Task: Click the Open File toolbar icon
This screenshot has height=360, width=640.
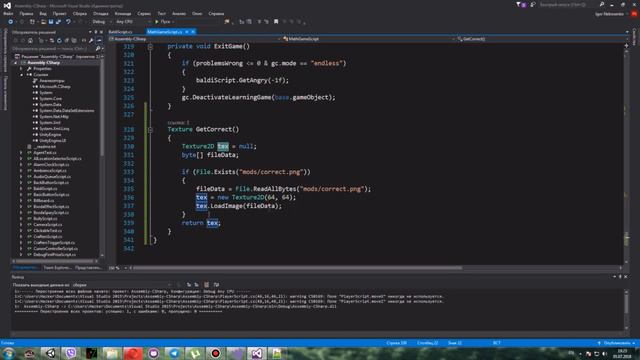Action: click(x=43, y=22)
